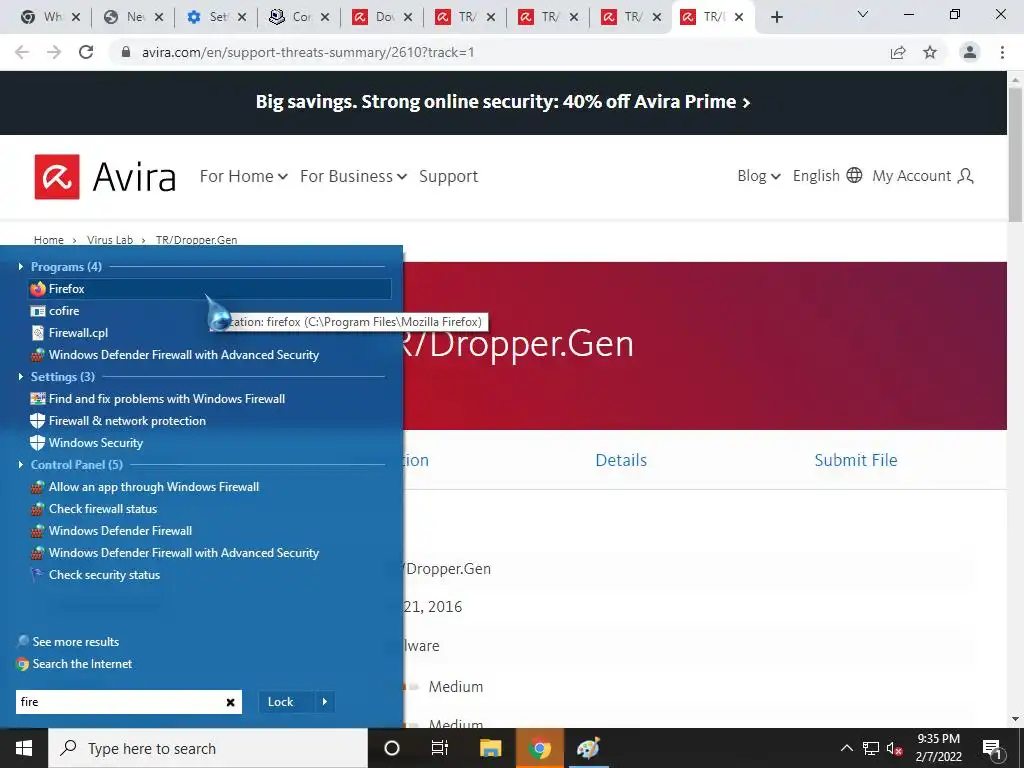Expand the For Business menu
The width and height of the screenshot is (1024, 768).
coord(353,176)
